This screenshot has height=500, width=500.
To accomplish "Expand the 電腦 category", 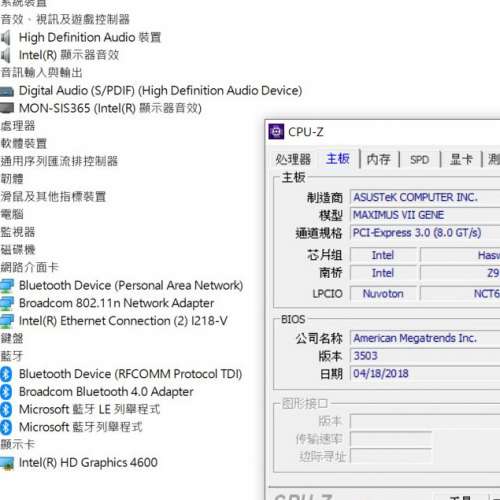I will 12,214.
